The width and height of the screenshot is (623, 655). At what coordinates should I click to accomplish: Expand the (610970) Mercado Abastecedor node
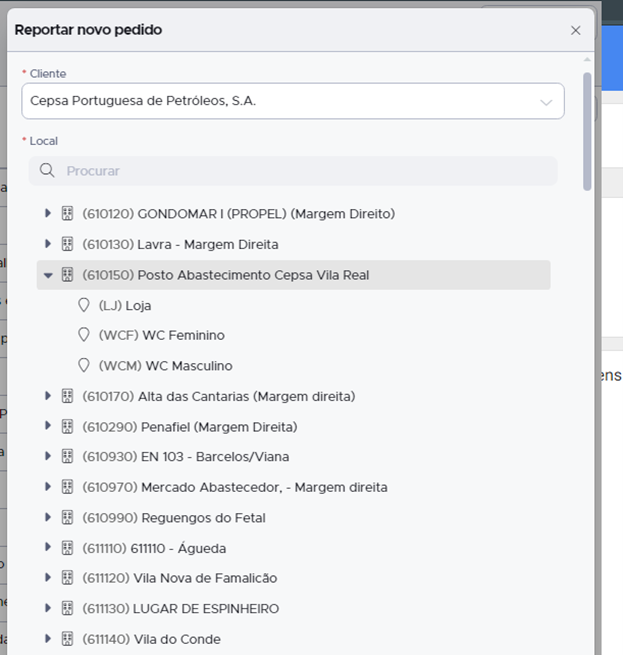[48, 486]
